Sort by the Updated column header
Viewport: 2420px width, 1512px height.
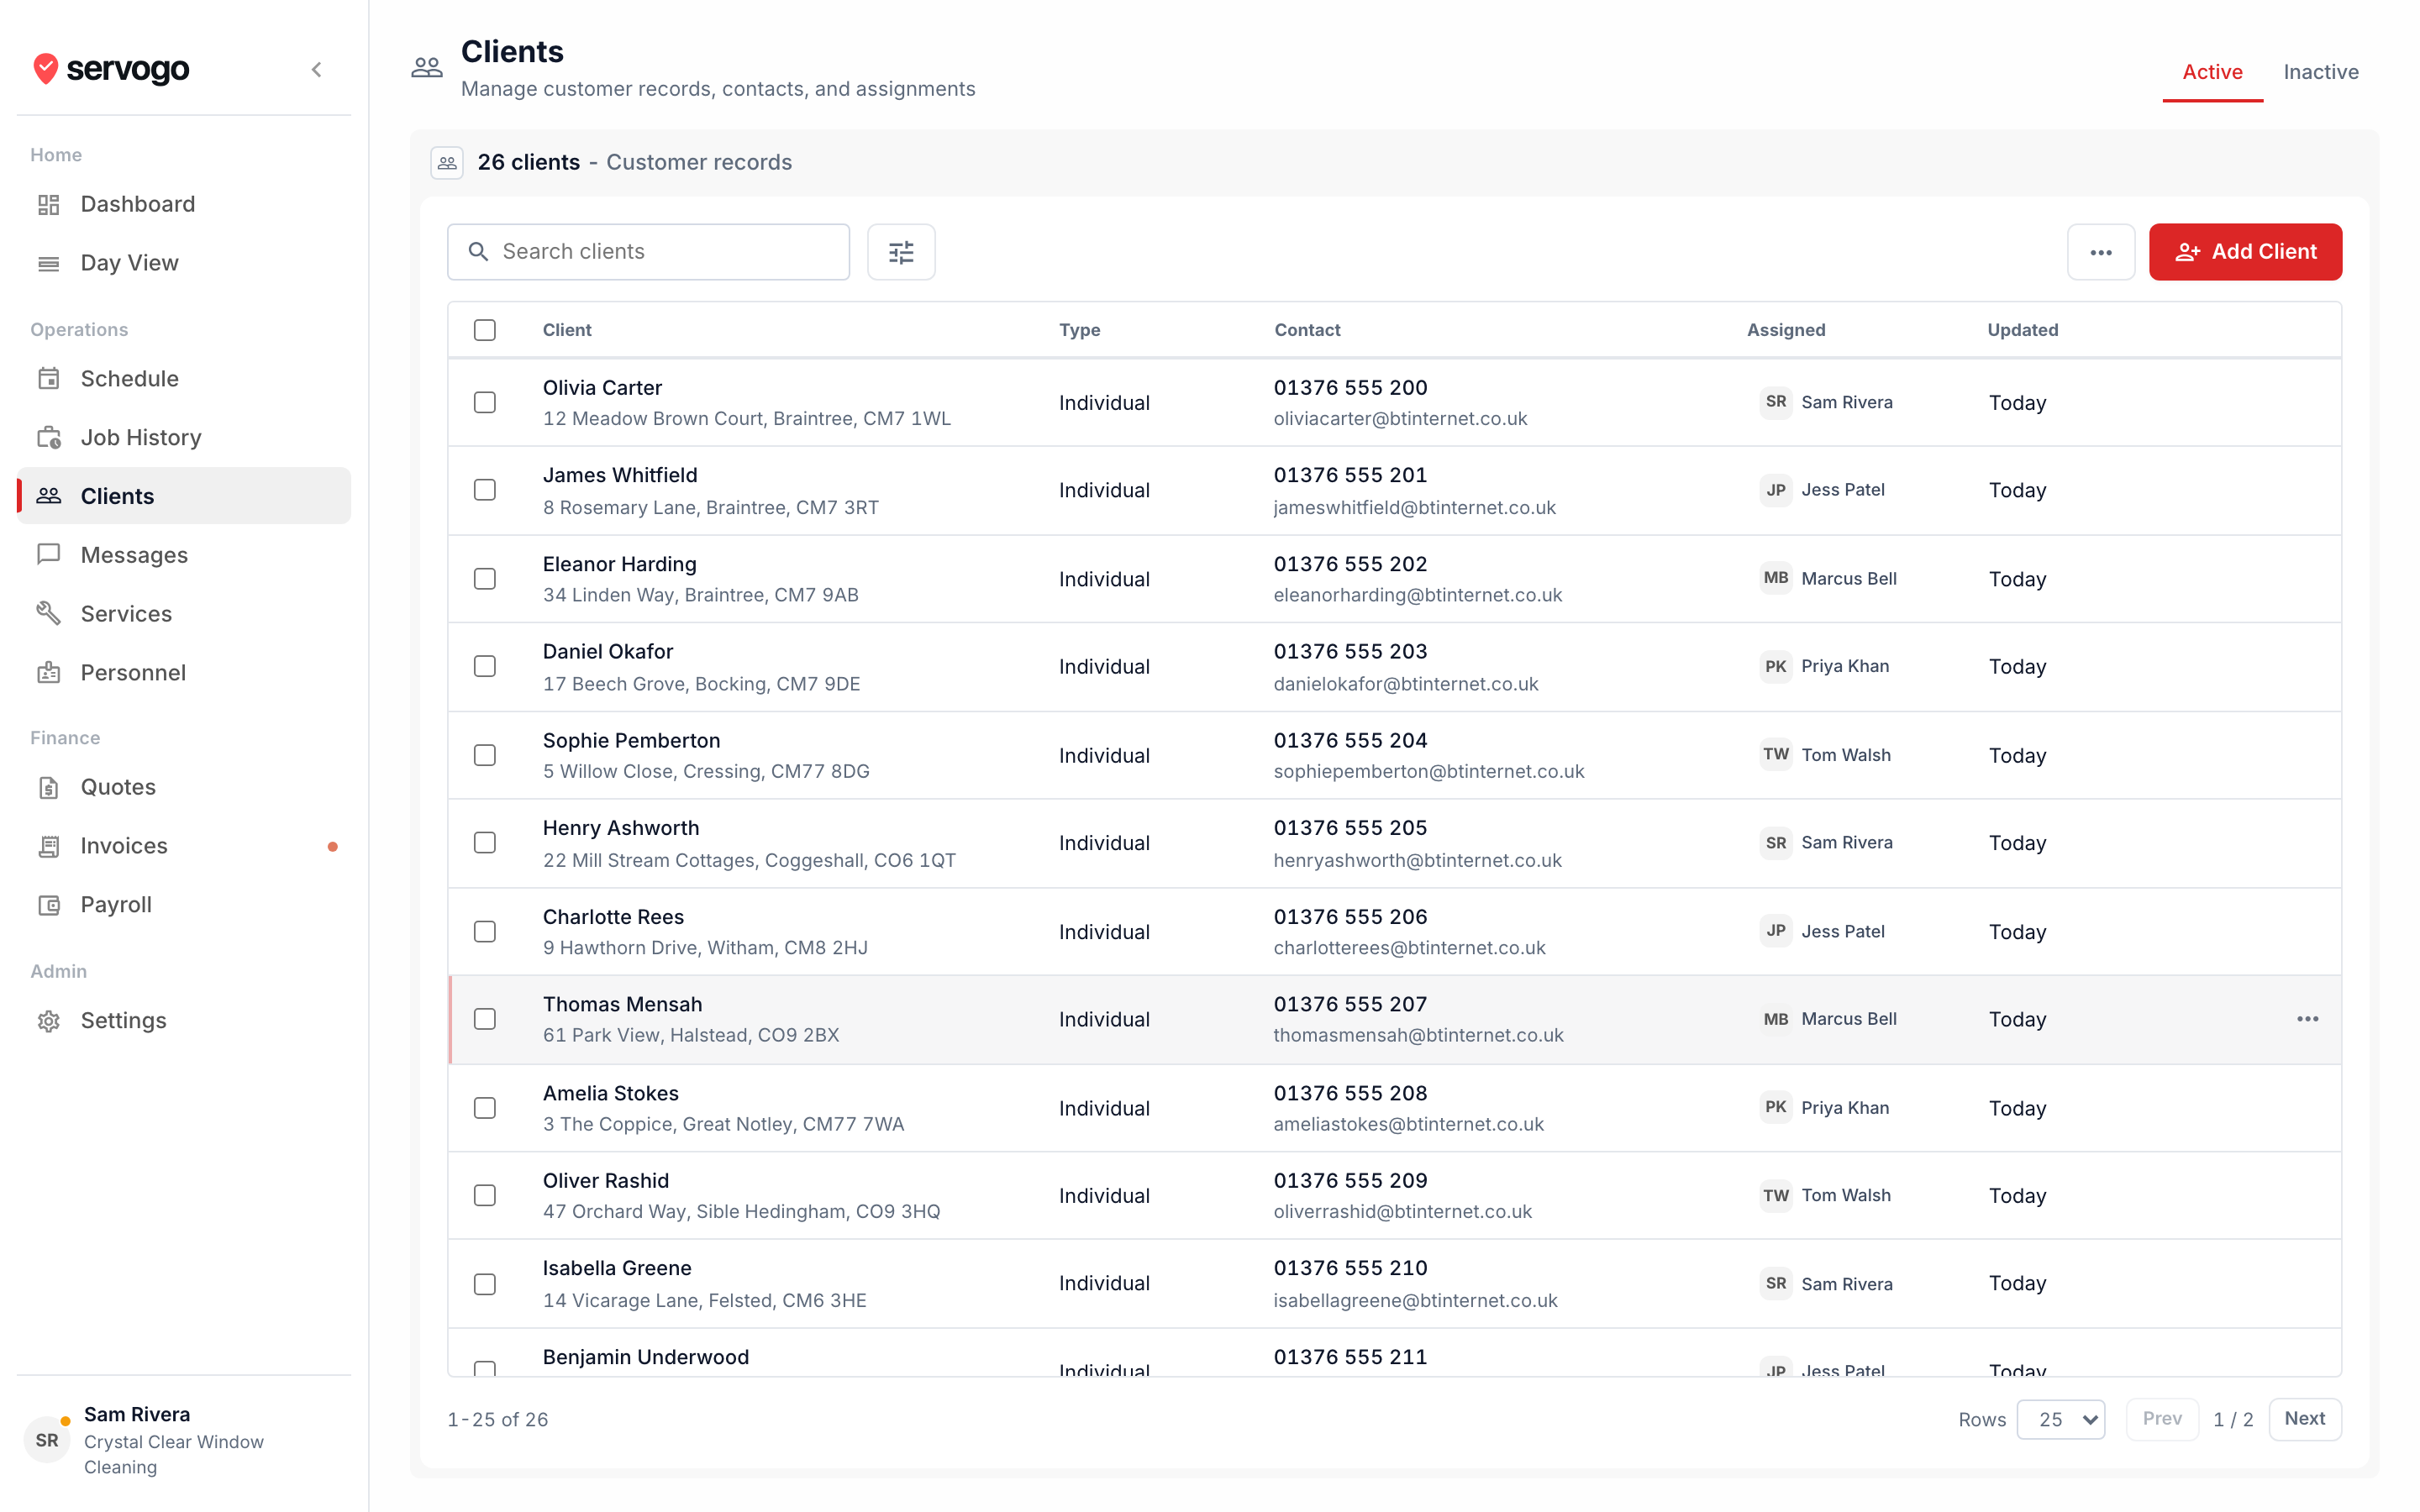(x=2022, y=330)
